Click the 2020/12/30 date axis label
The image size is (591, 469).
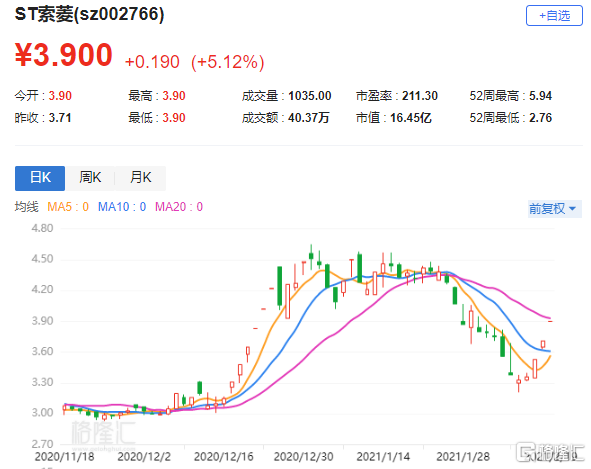click(x=303, y=457)
